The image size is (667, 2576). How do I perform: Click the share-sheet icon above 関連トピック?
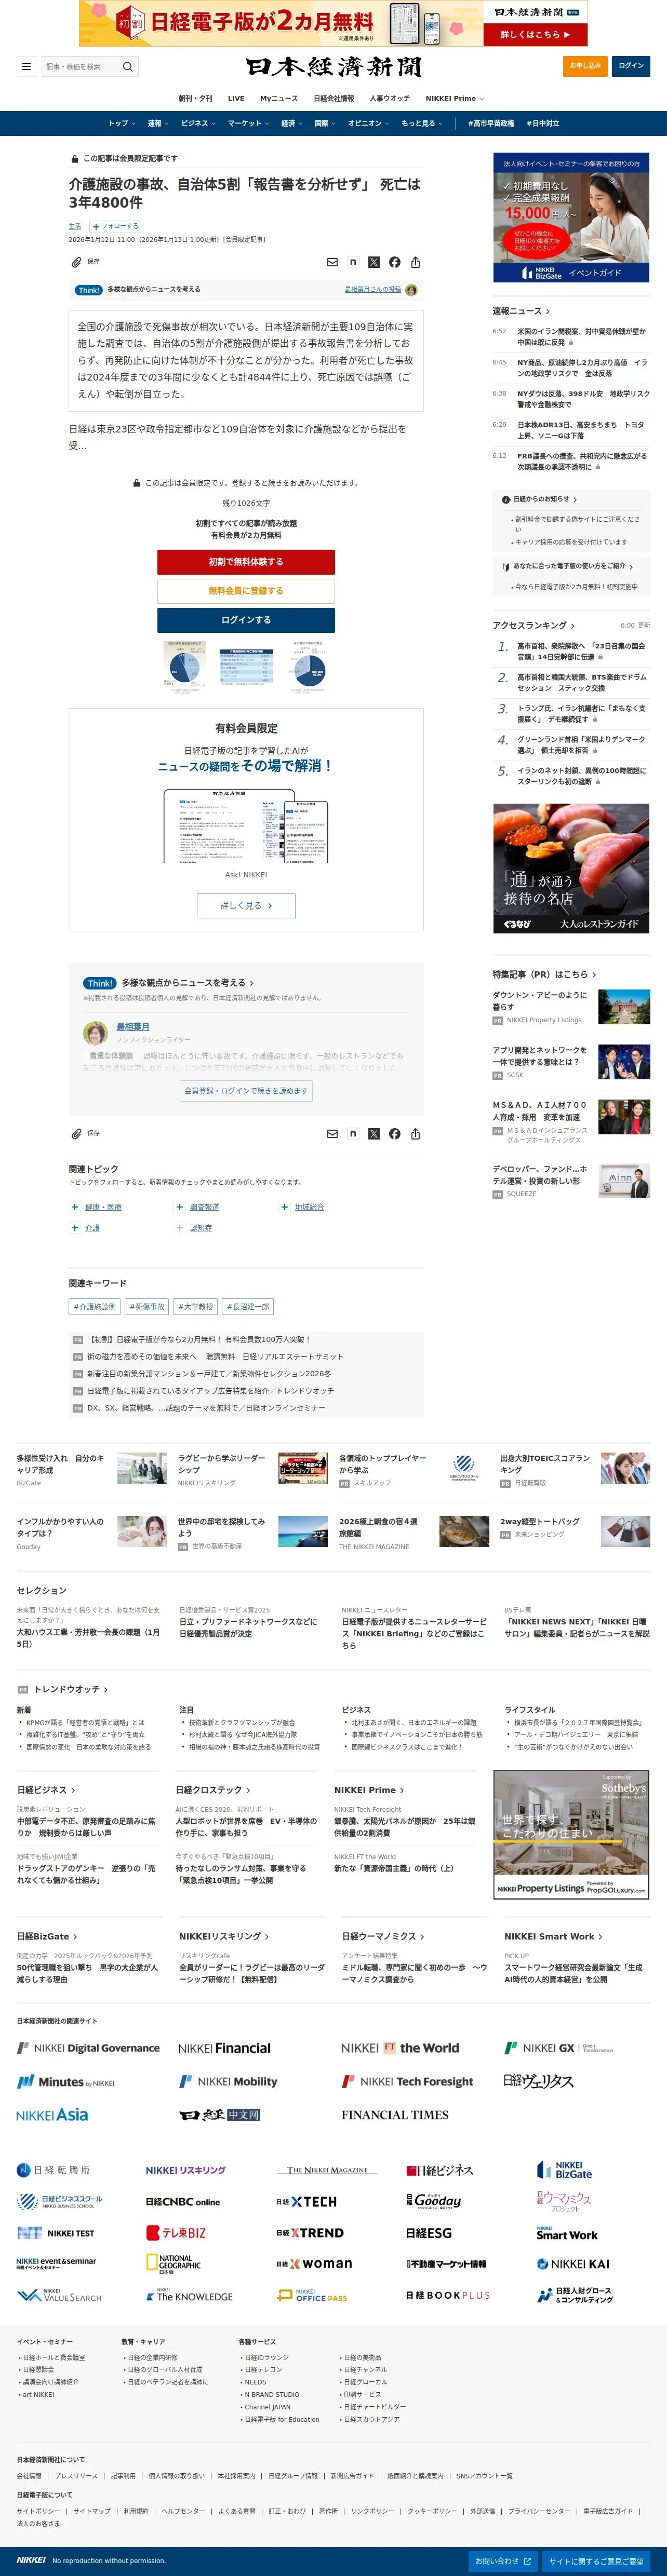tap(415, 1134)
